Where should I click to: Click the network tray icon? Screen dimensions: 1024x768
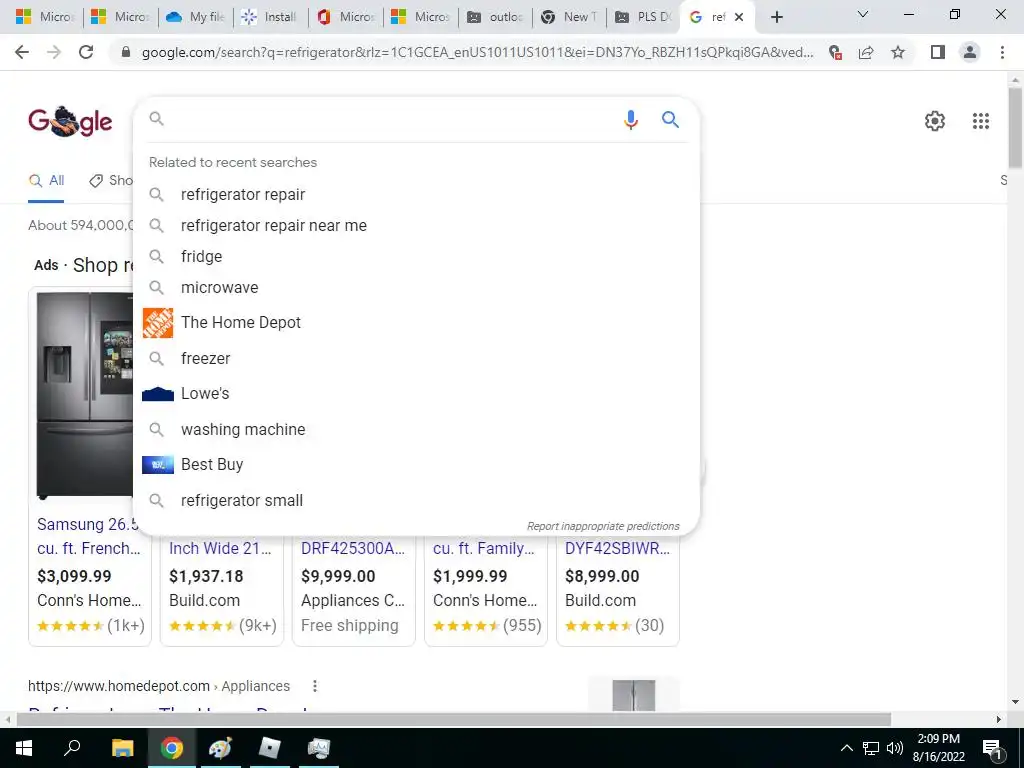coord(871,748)
